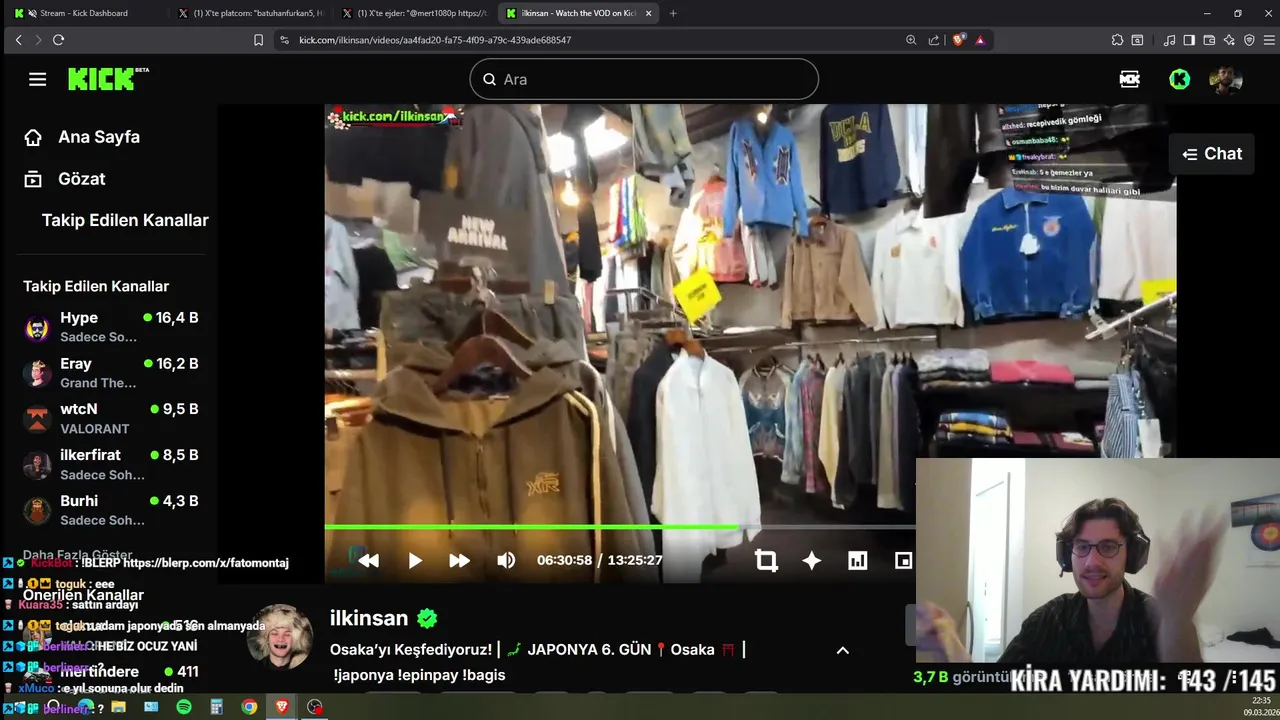Open OBS Studio from the taskbar
The image size is (1280, 720).
coord(315,707)
